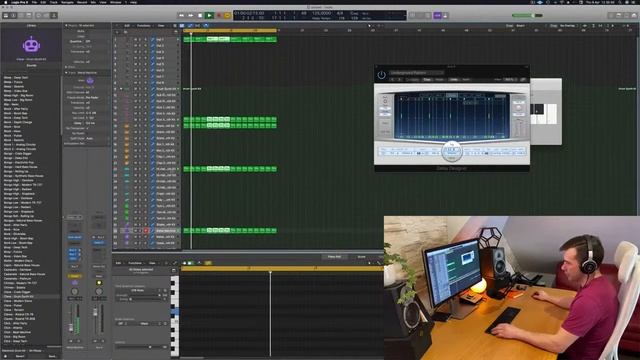Click previous preset arrow in plugin header

[x=392, y=80]
